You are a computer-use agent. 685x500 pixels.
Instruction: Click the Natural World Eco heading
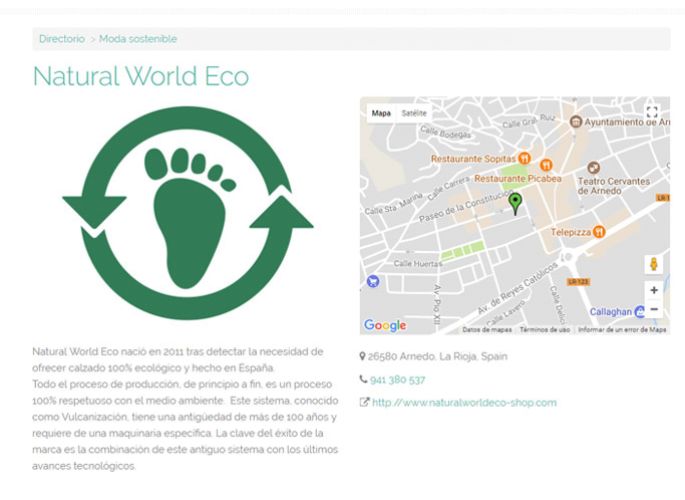coord(141,76)
